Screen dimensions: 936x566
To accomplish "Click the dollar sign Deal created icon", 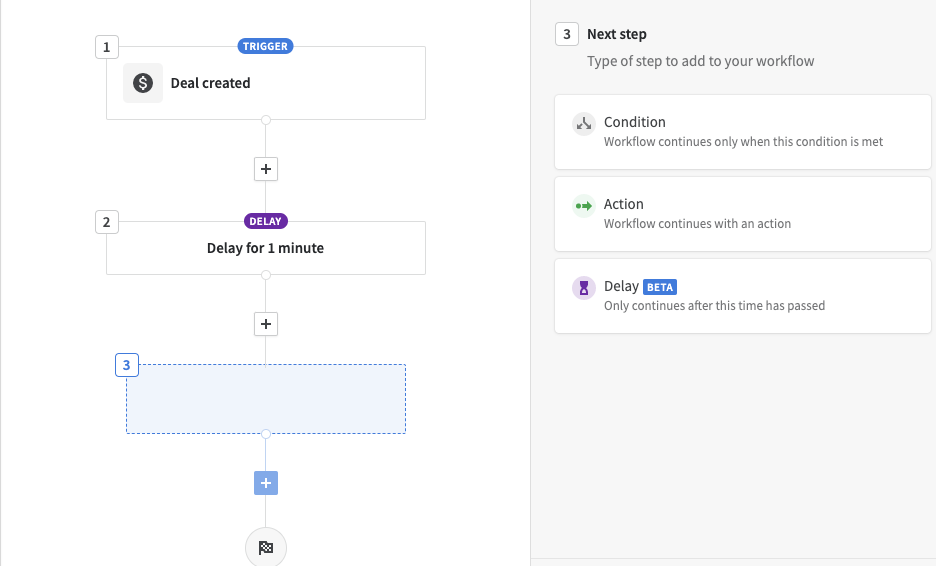I will (143, 83).
